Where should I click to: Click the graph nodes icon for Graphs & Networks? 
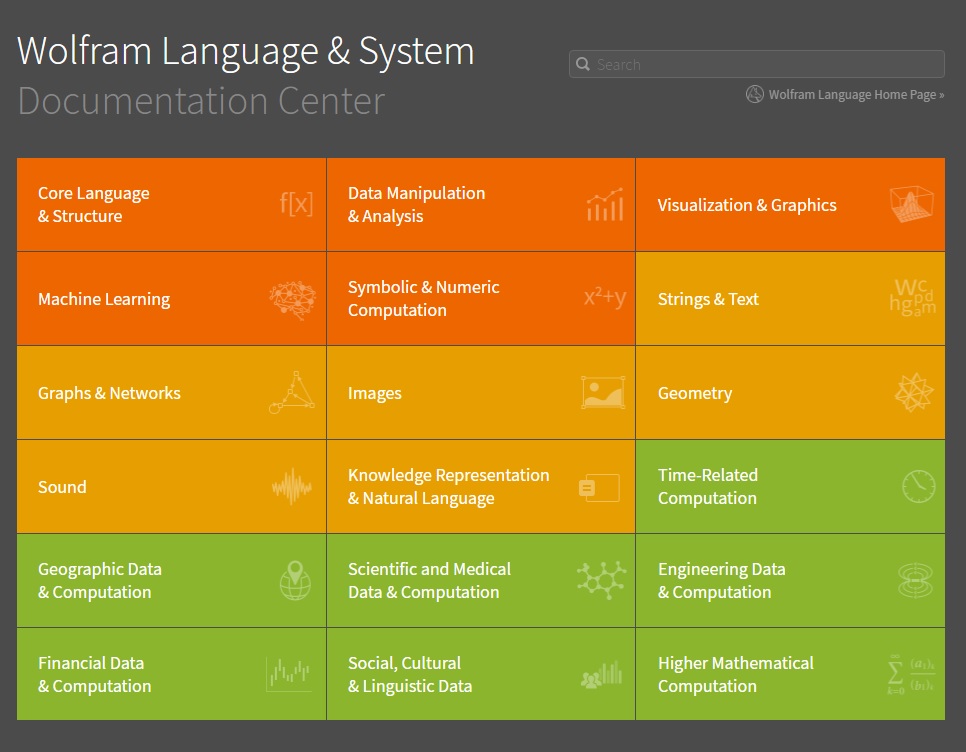pos(292,392)
